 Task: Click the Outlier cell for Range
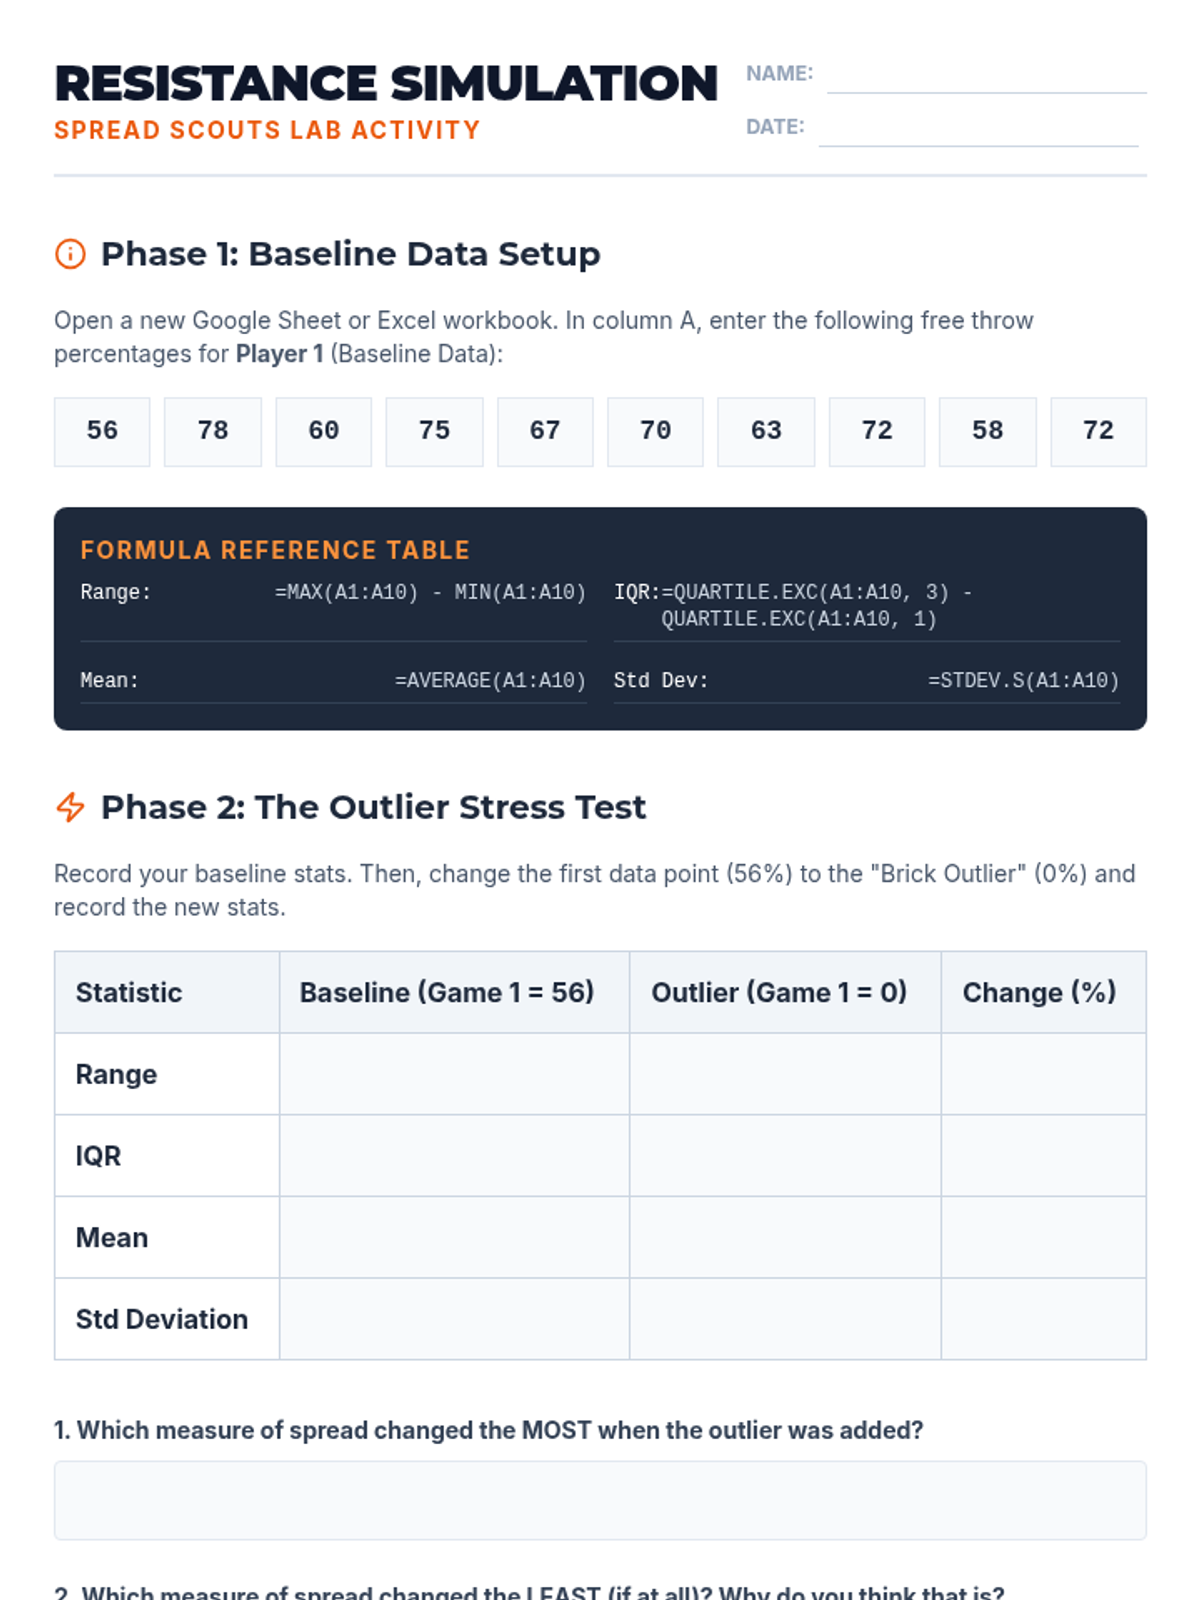pyautogui.click(x=785, y=1074)
